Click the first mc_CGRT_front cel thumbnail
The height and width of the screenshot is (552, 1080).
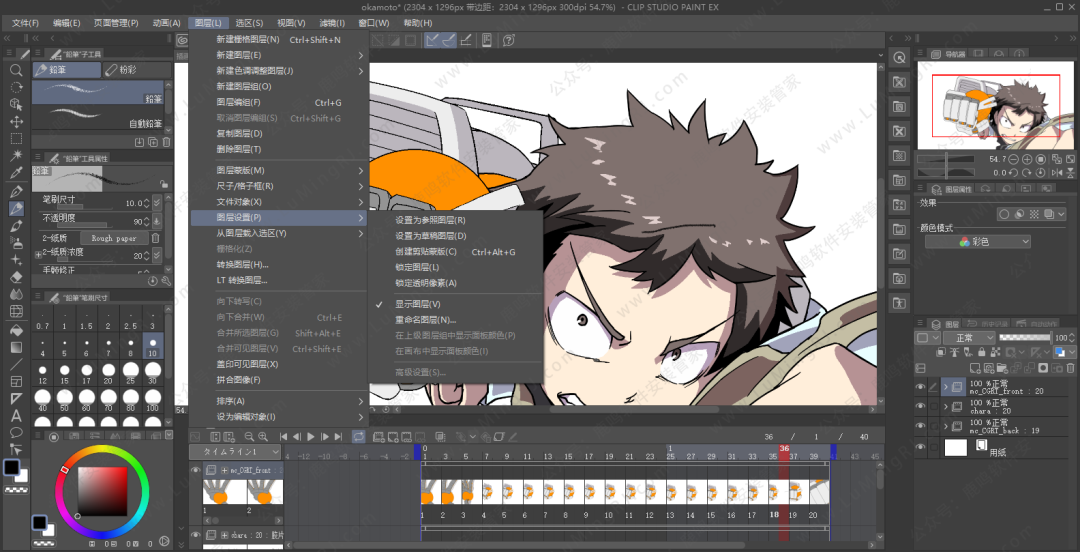pyautogui.click(x=225, y=492)
